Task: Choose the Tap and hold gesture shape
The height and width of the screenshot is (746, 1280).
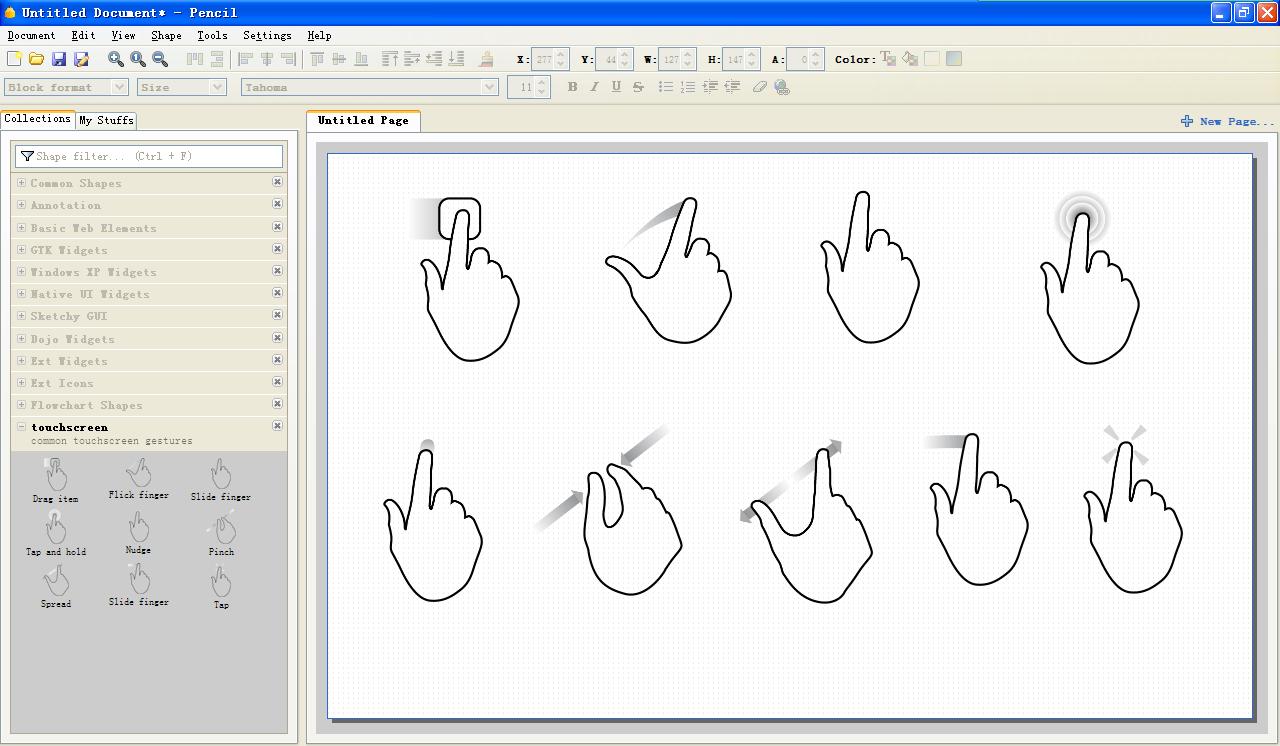Action: click(55, 527)
